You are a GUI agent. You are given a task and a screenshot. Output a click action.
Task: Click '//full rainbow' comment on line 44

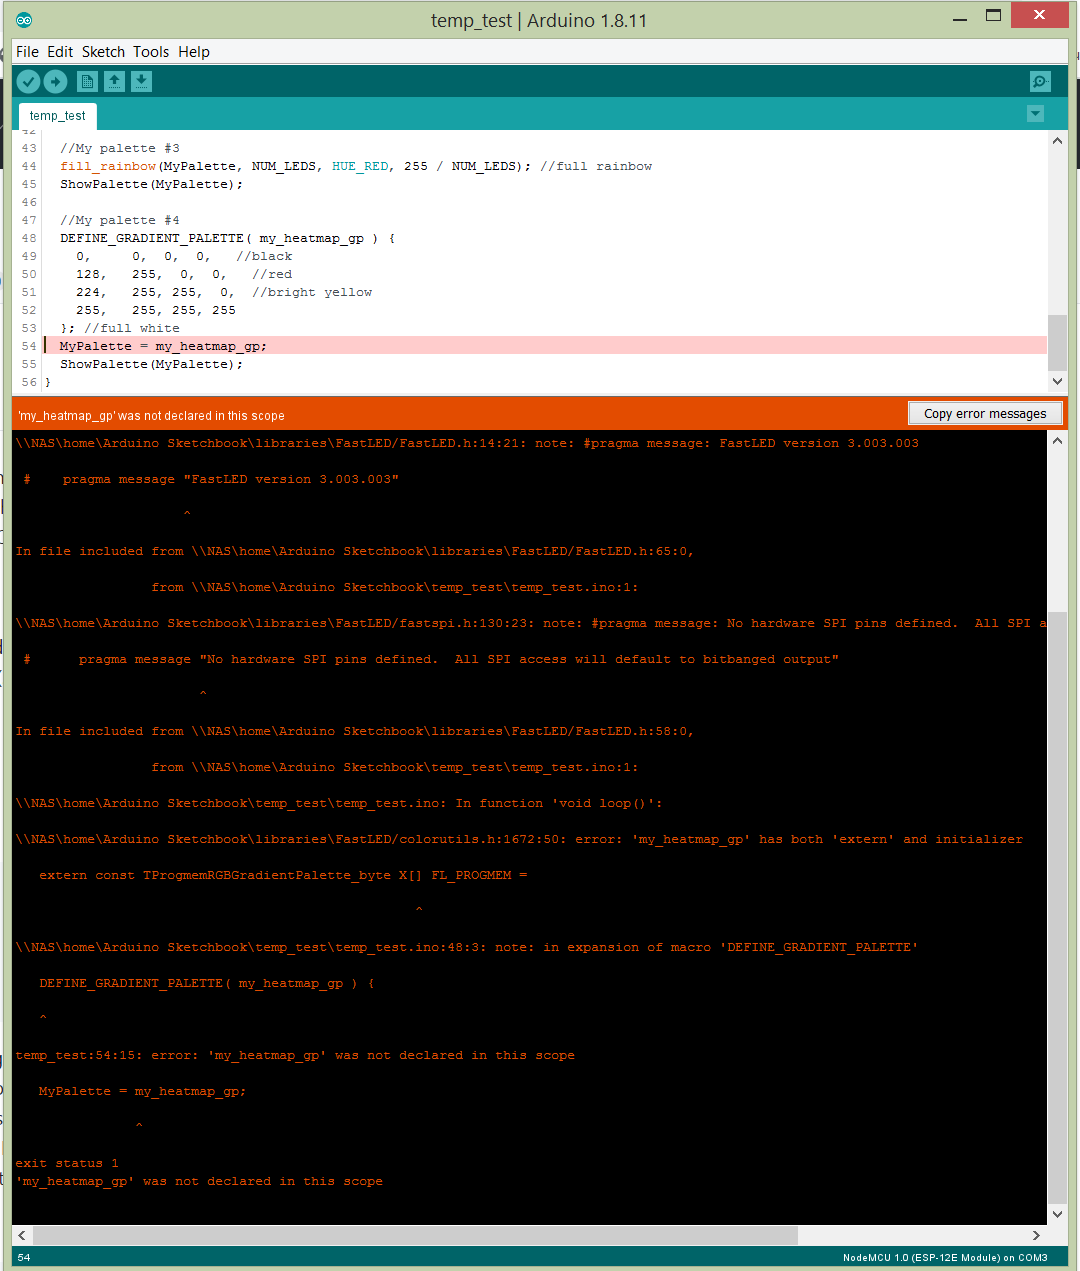click(x=596, y=166)
